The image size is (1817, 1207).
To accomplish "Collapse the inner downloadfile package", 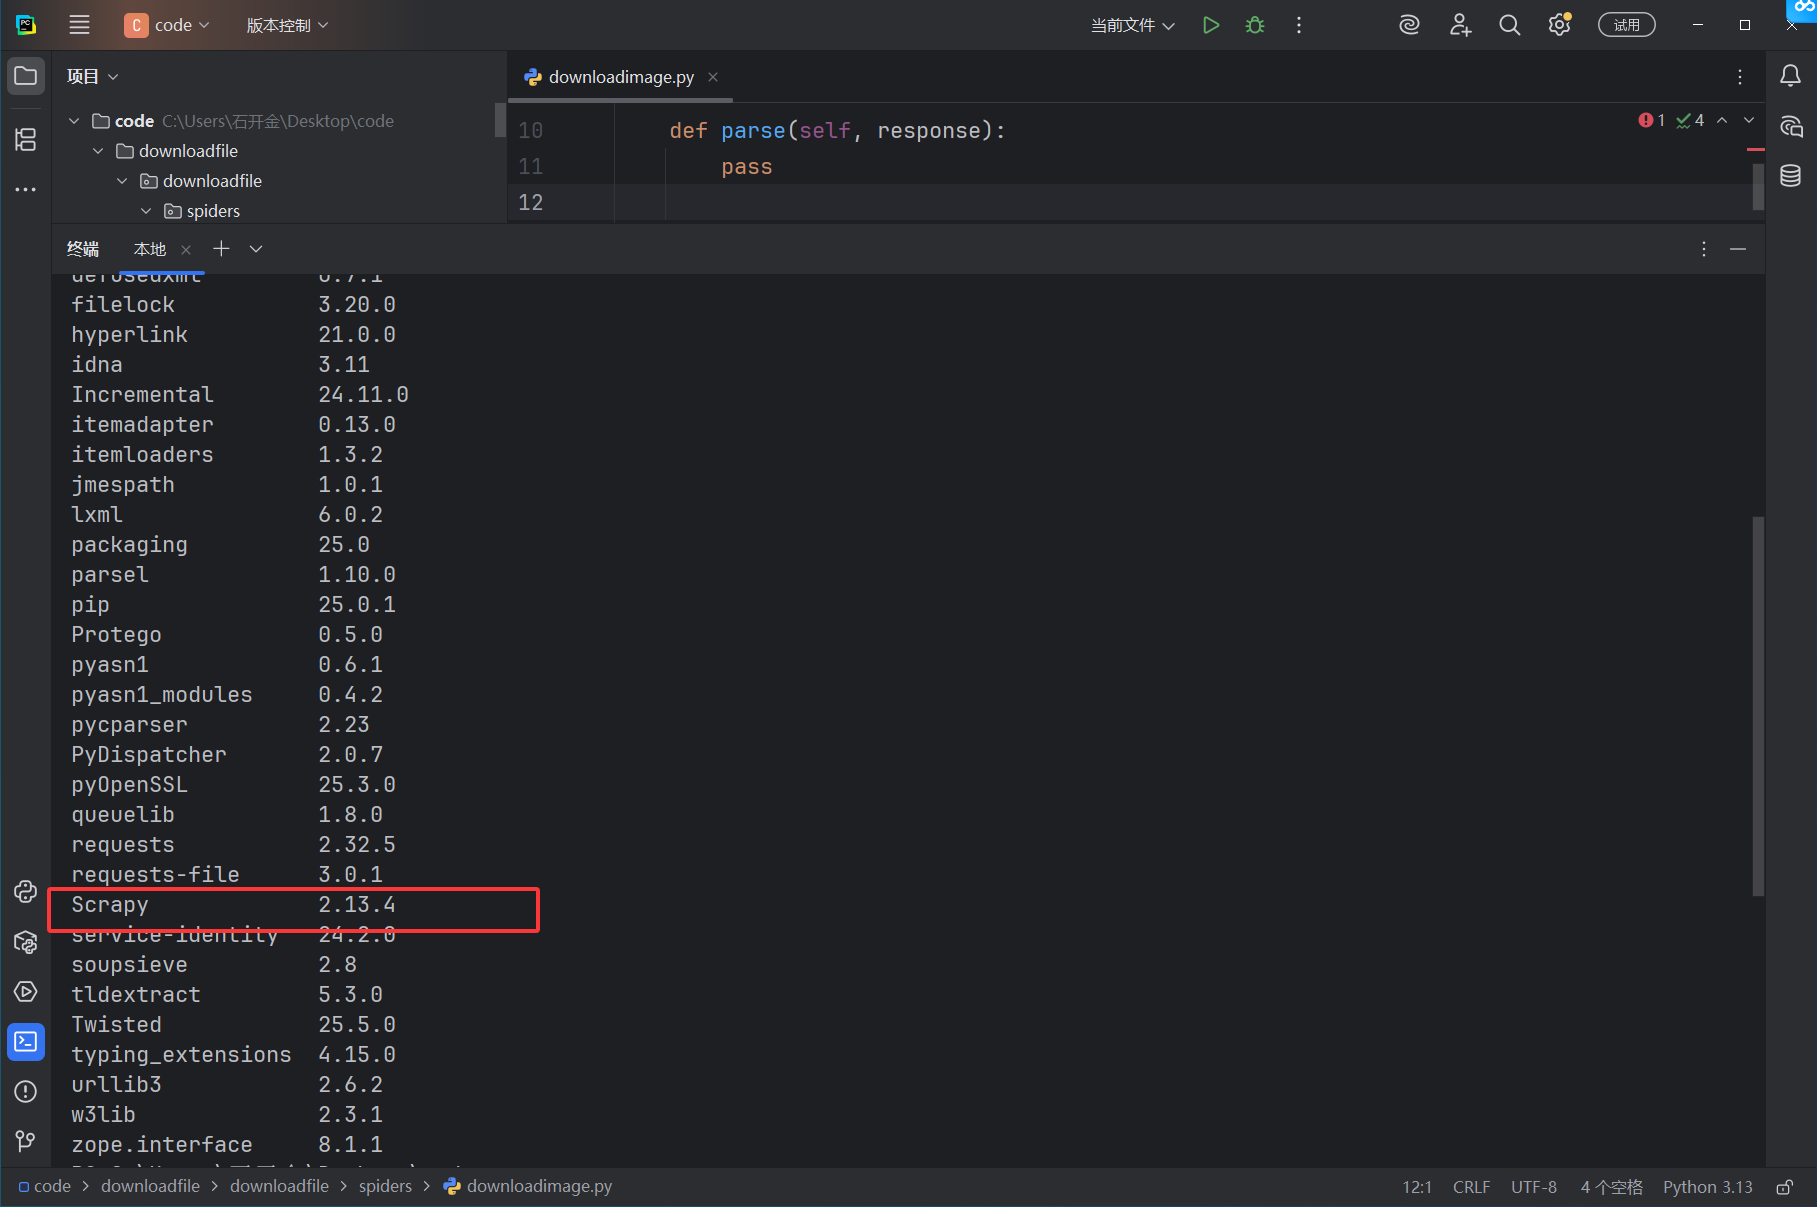I will (x=122, y=181).
